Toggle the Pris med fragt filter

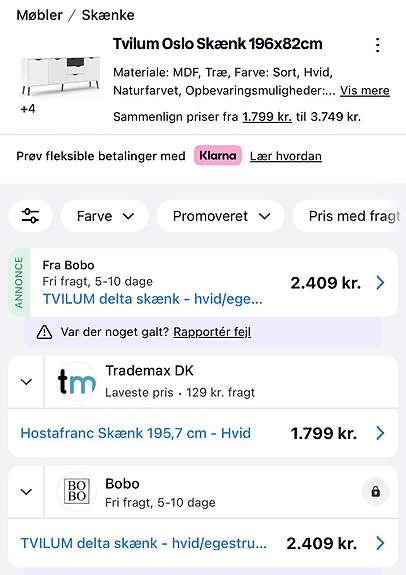[x=349, y=216]
